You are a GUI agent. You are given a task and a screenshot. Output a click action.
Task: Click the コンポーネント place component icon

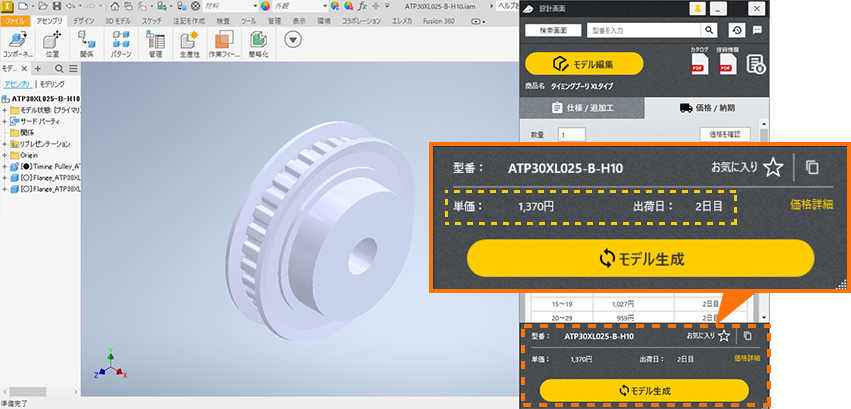coord(15,41)
